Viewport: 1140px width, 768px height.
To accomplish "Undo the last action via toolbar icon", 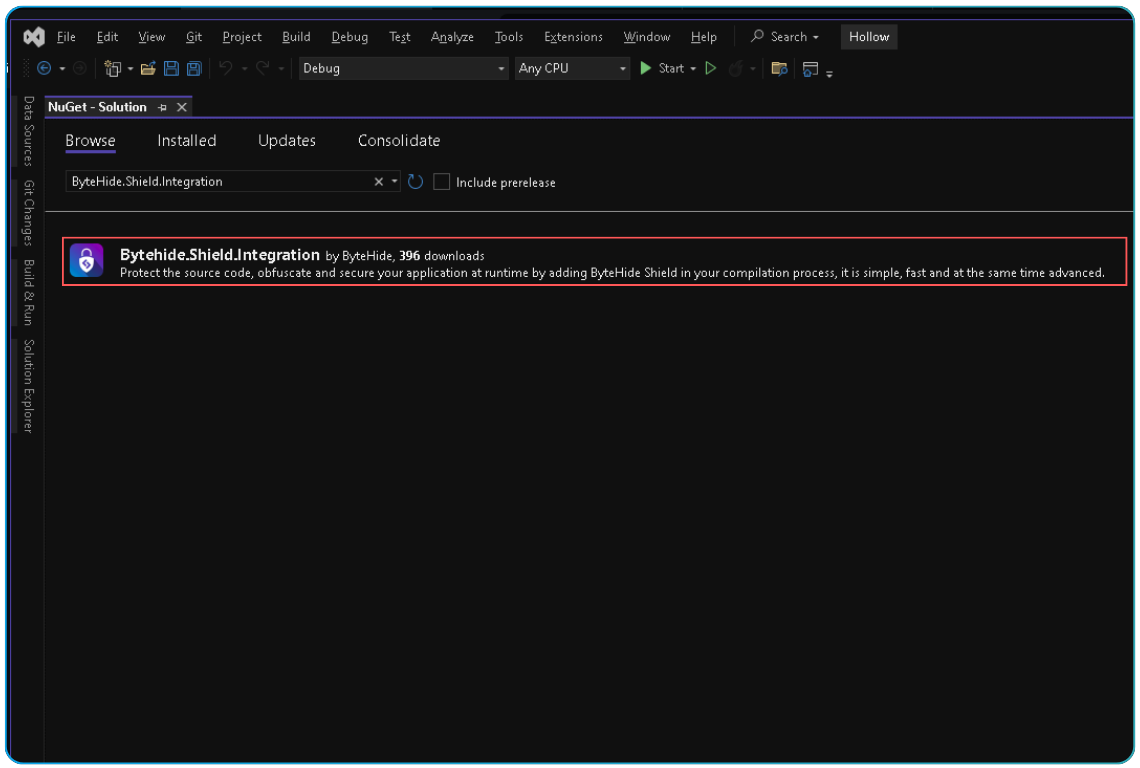I will (229, 68).
